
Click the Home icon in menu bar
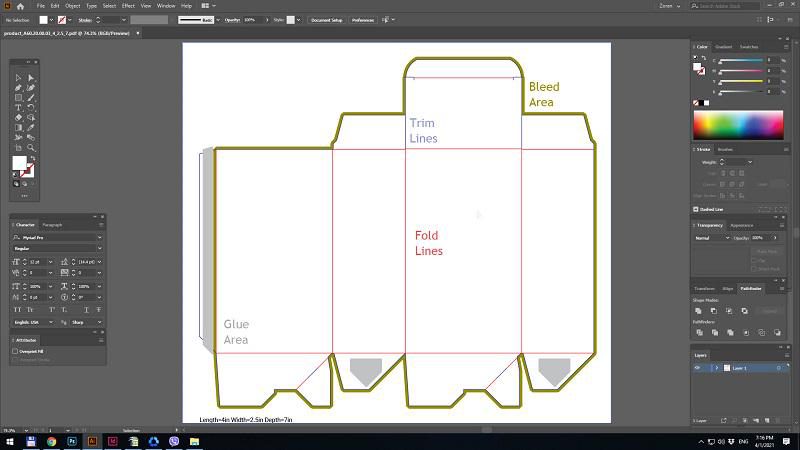[20, 6]
